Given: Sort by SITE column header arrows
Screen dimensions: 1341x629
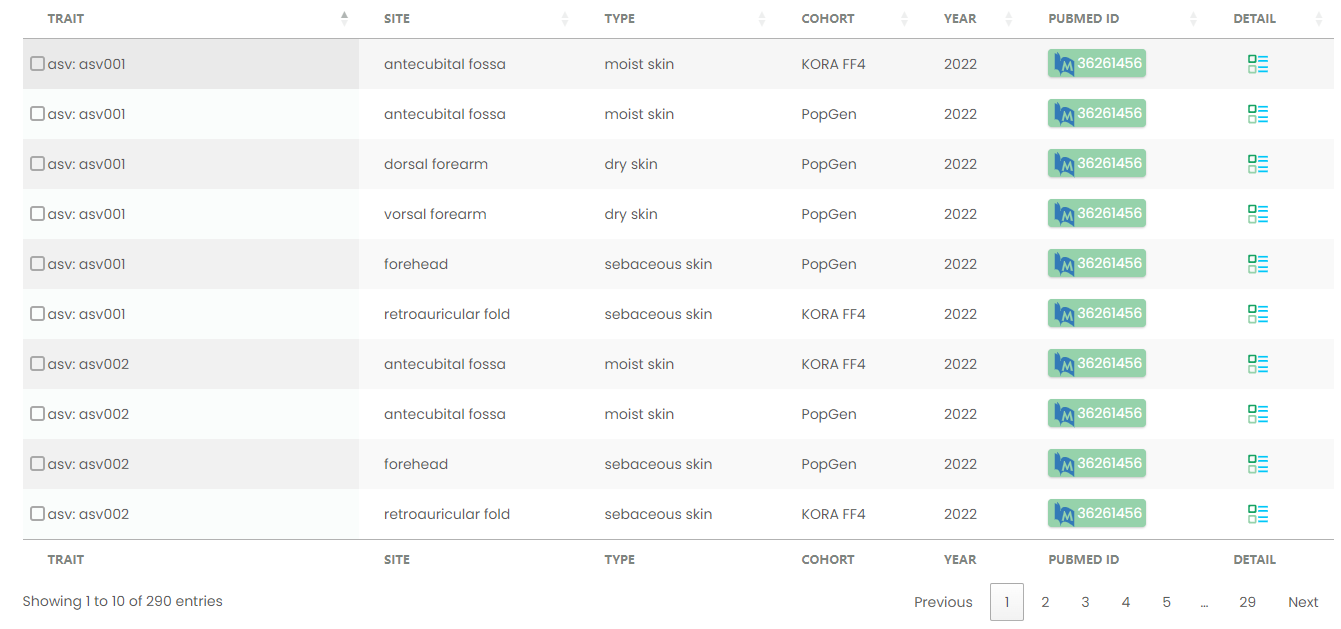Looking at the screenshot, I should 565,19.
